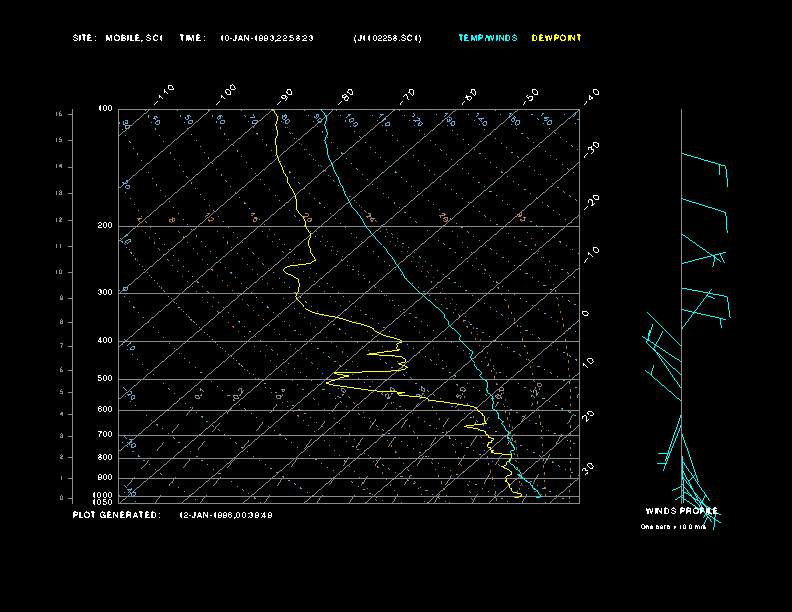Click the '1050' pressure level label
The image size is (792, 612).
click(x=103, y=502)
